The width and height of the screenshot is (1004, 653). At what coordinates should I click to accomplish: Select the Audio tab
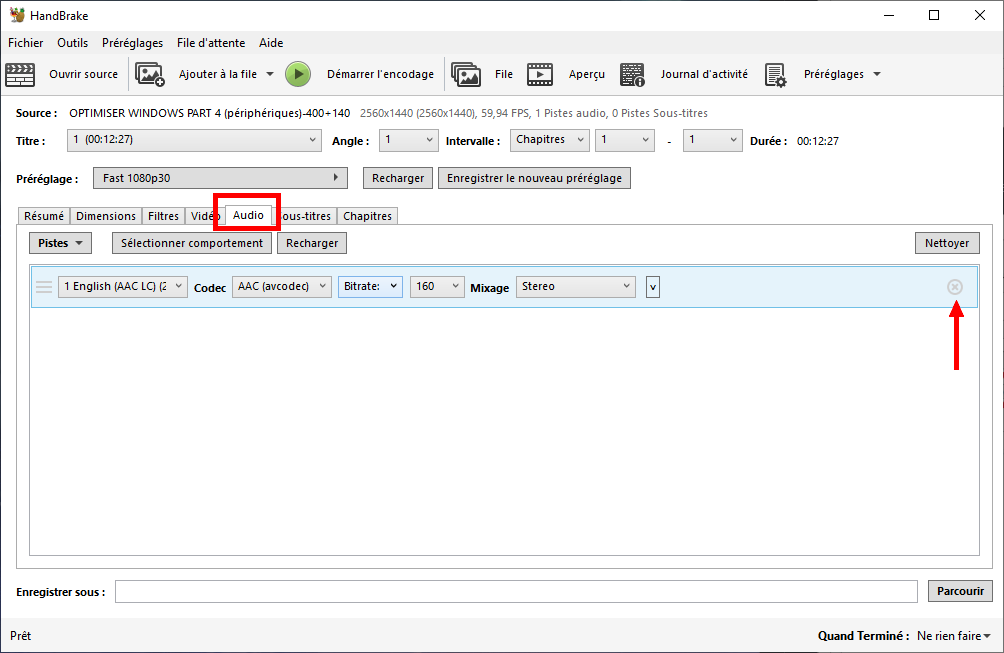[248, 215]
